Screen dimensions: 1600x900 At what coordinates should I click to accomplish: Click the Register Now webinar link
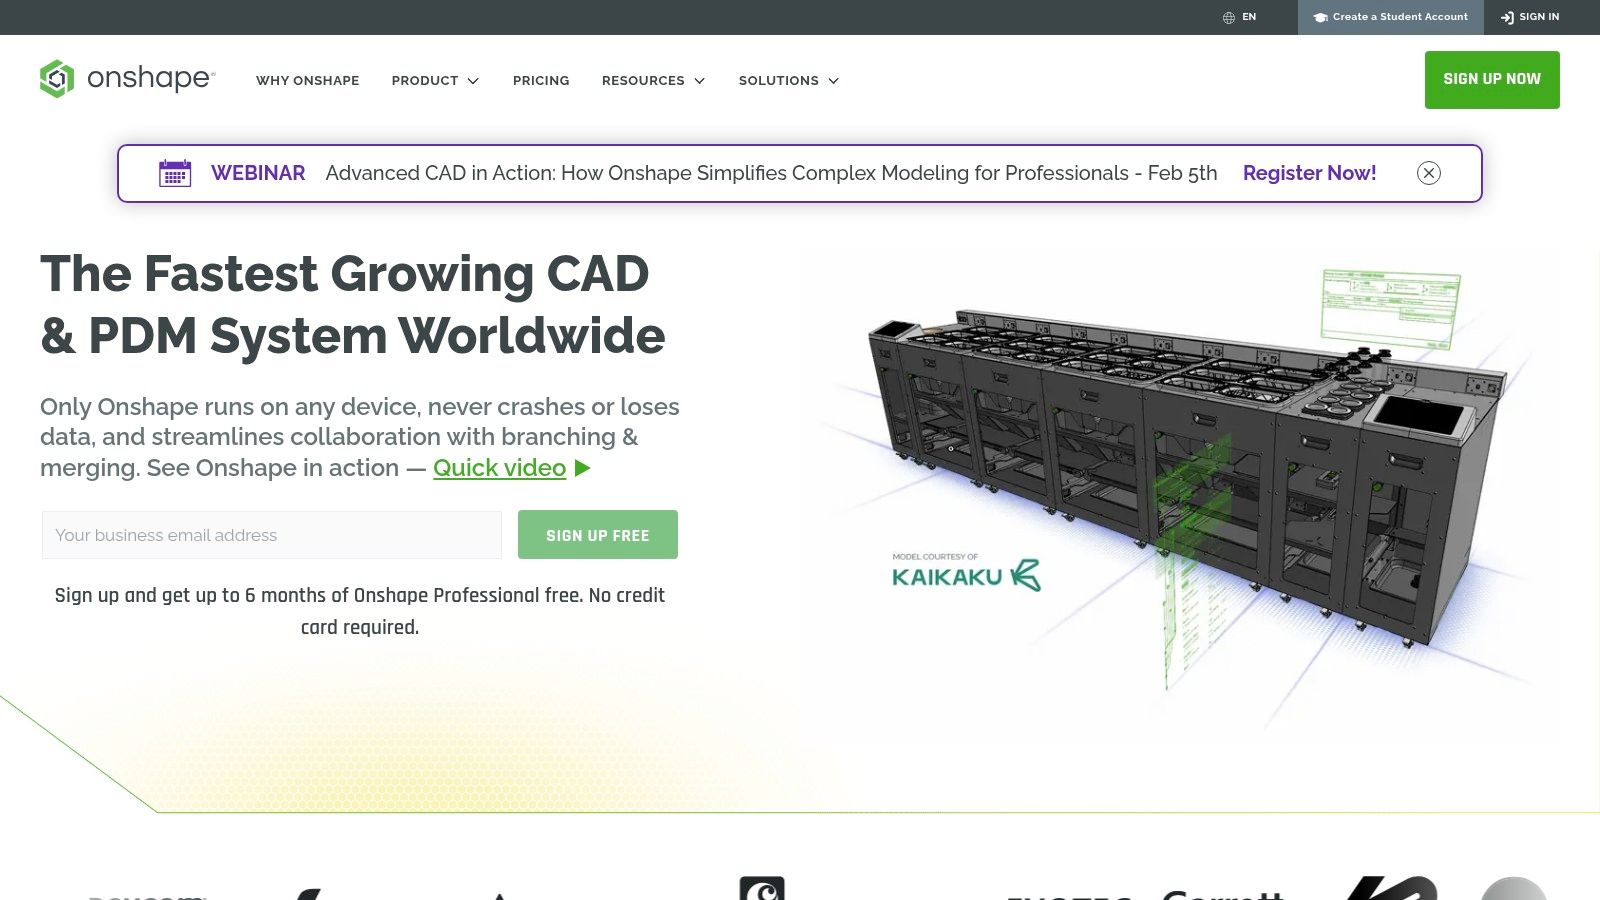click(x=1309, y=173)
